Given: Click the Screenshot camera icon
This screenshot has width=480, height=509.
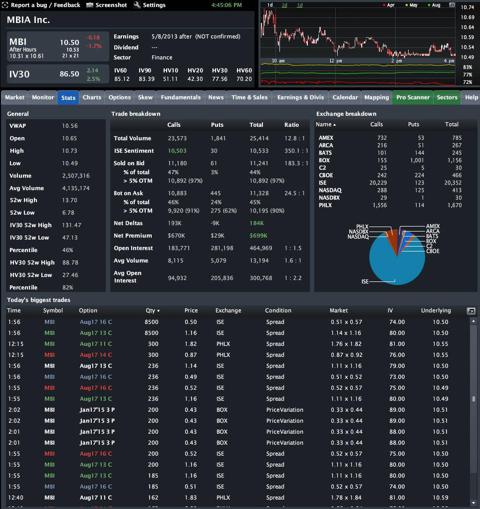Looking at the screenshot, I should pyautogui.click(x=89, y=5).
